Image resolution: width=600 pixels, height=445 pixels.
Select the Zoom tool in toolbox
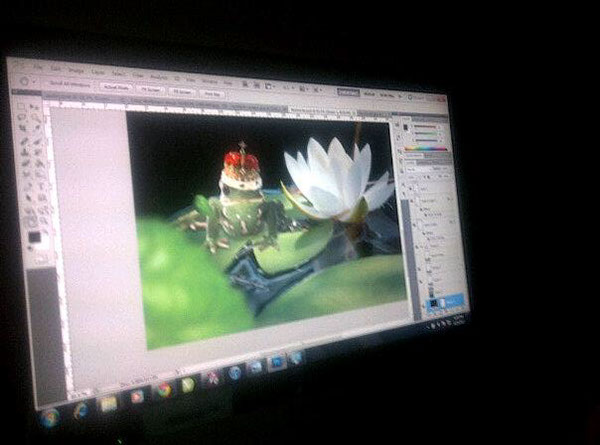[44, 221]
